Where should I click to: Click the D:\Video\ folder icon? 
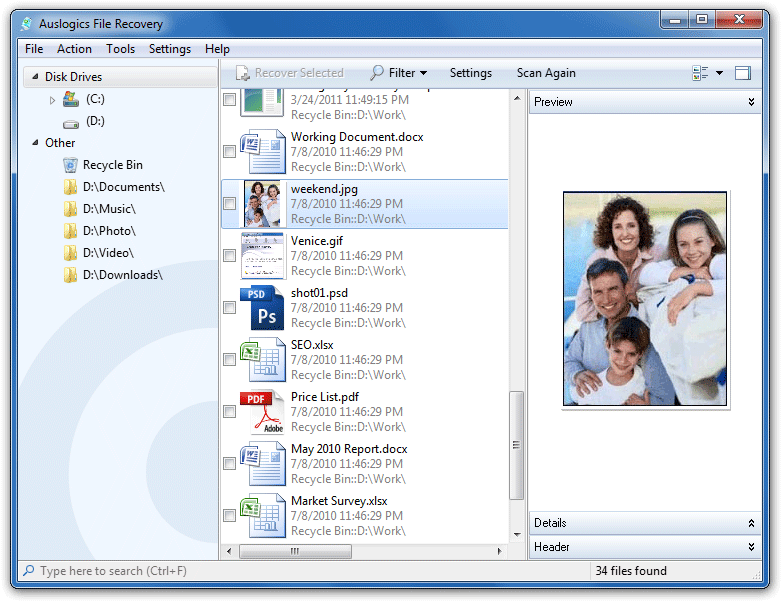pos(70,253)
